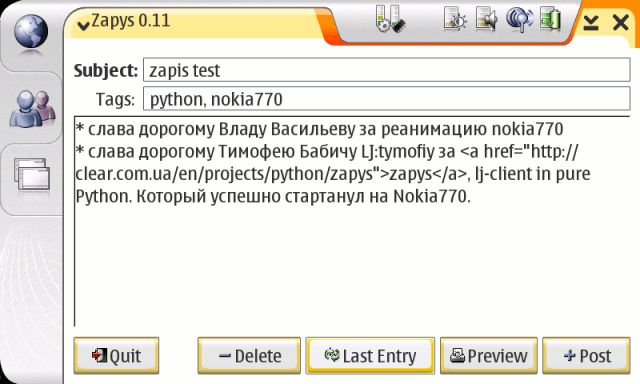This screenshot has height=384, width=640.
Task: Focus the Subject field containing zapis test
Action: (387, 70)
